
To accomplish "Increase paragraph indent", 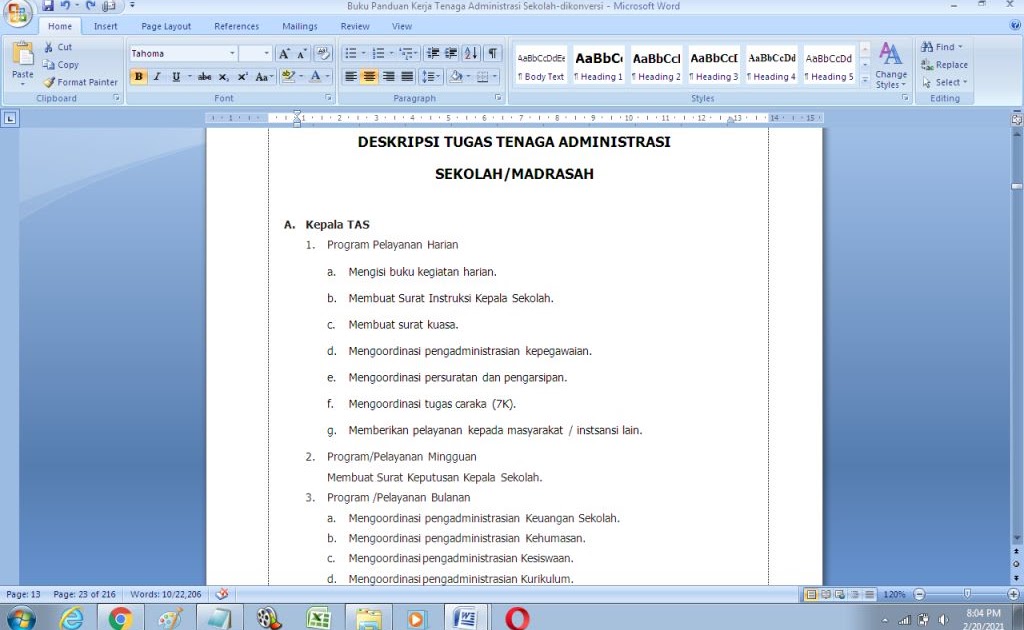I will [x=451, y=54].
